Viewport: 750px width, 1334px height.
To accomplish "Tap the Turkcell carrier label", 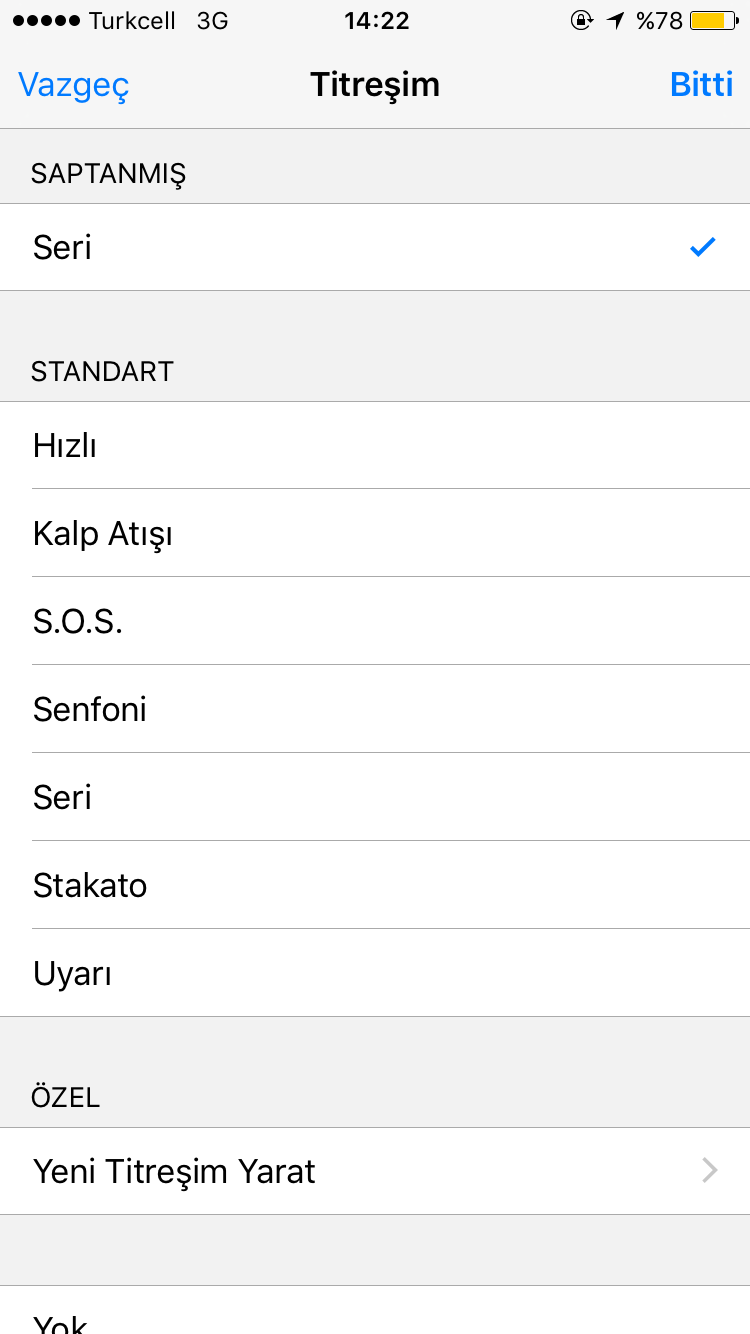I will 132,20.
